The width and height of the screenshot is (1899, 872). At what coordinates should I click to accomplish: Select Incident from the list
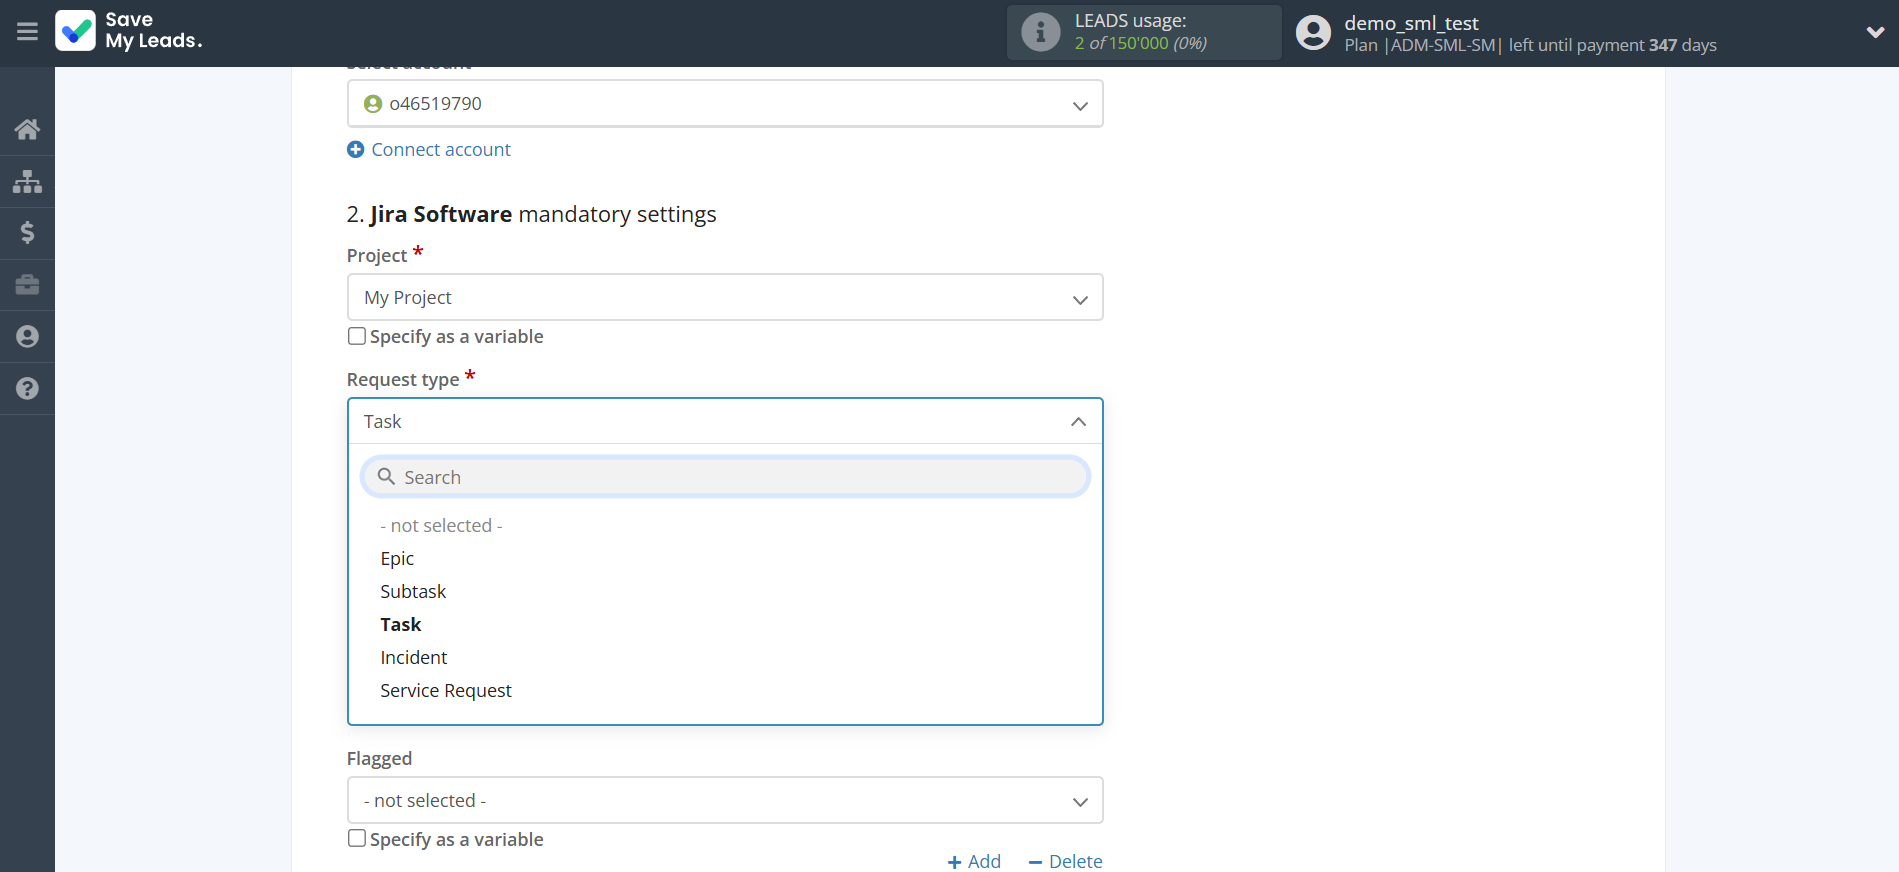tap(414, 658)
